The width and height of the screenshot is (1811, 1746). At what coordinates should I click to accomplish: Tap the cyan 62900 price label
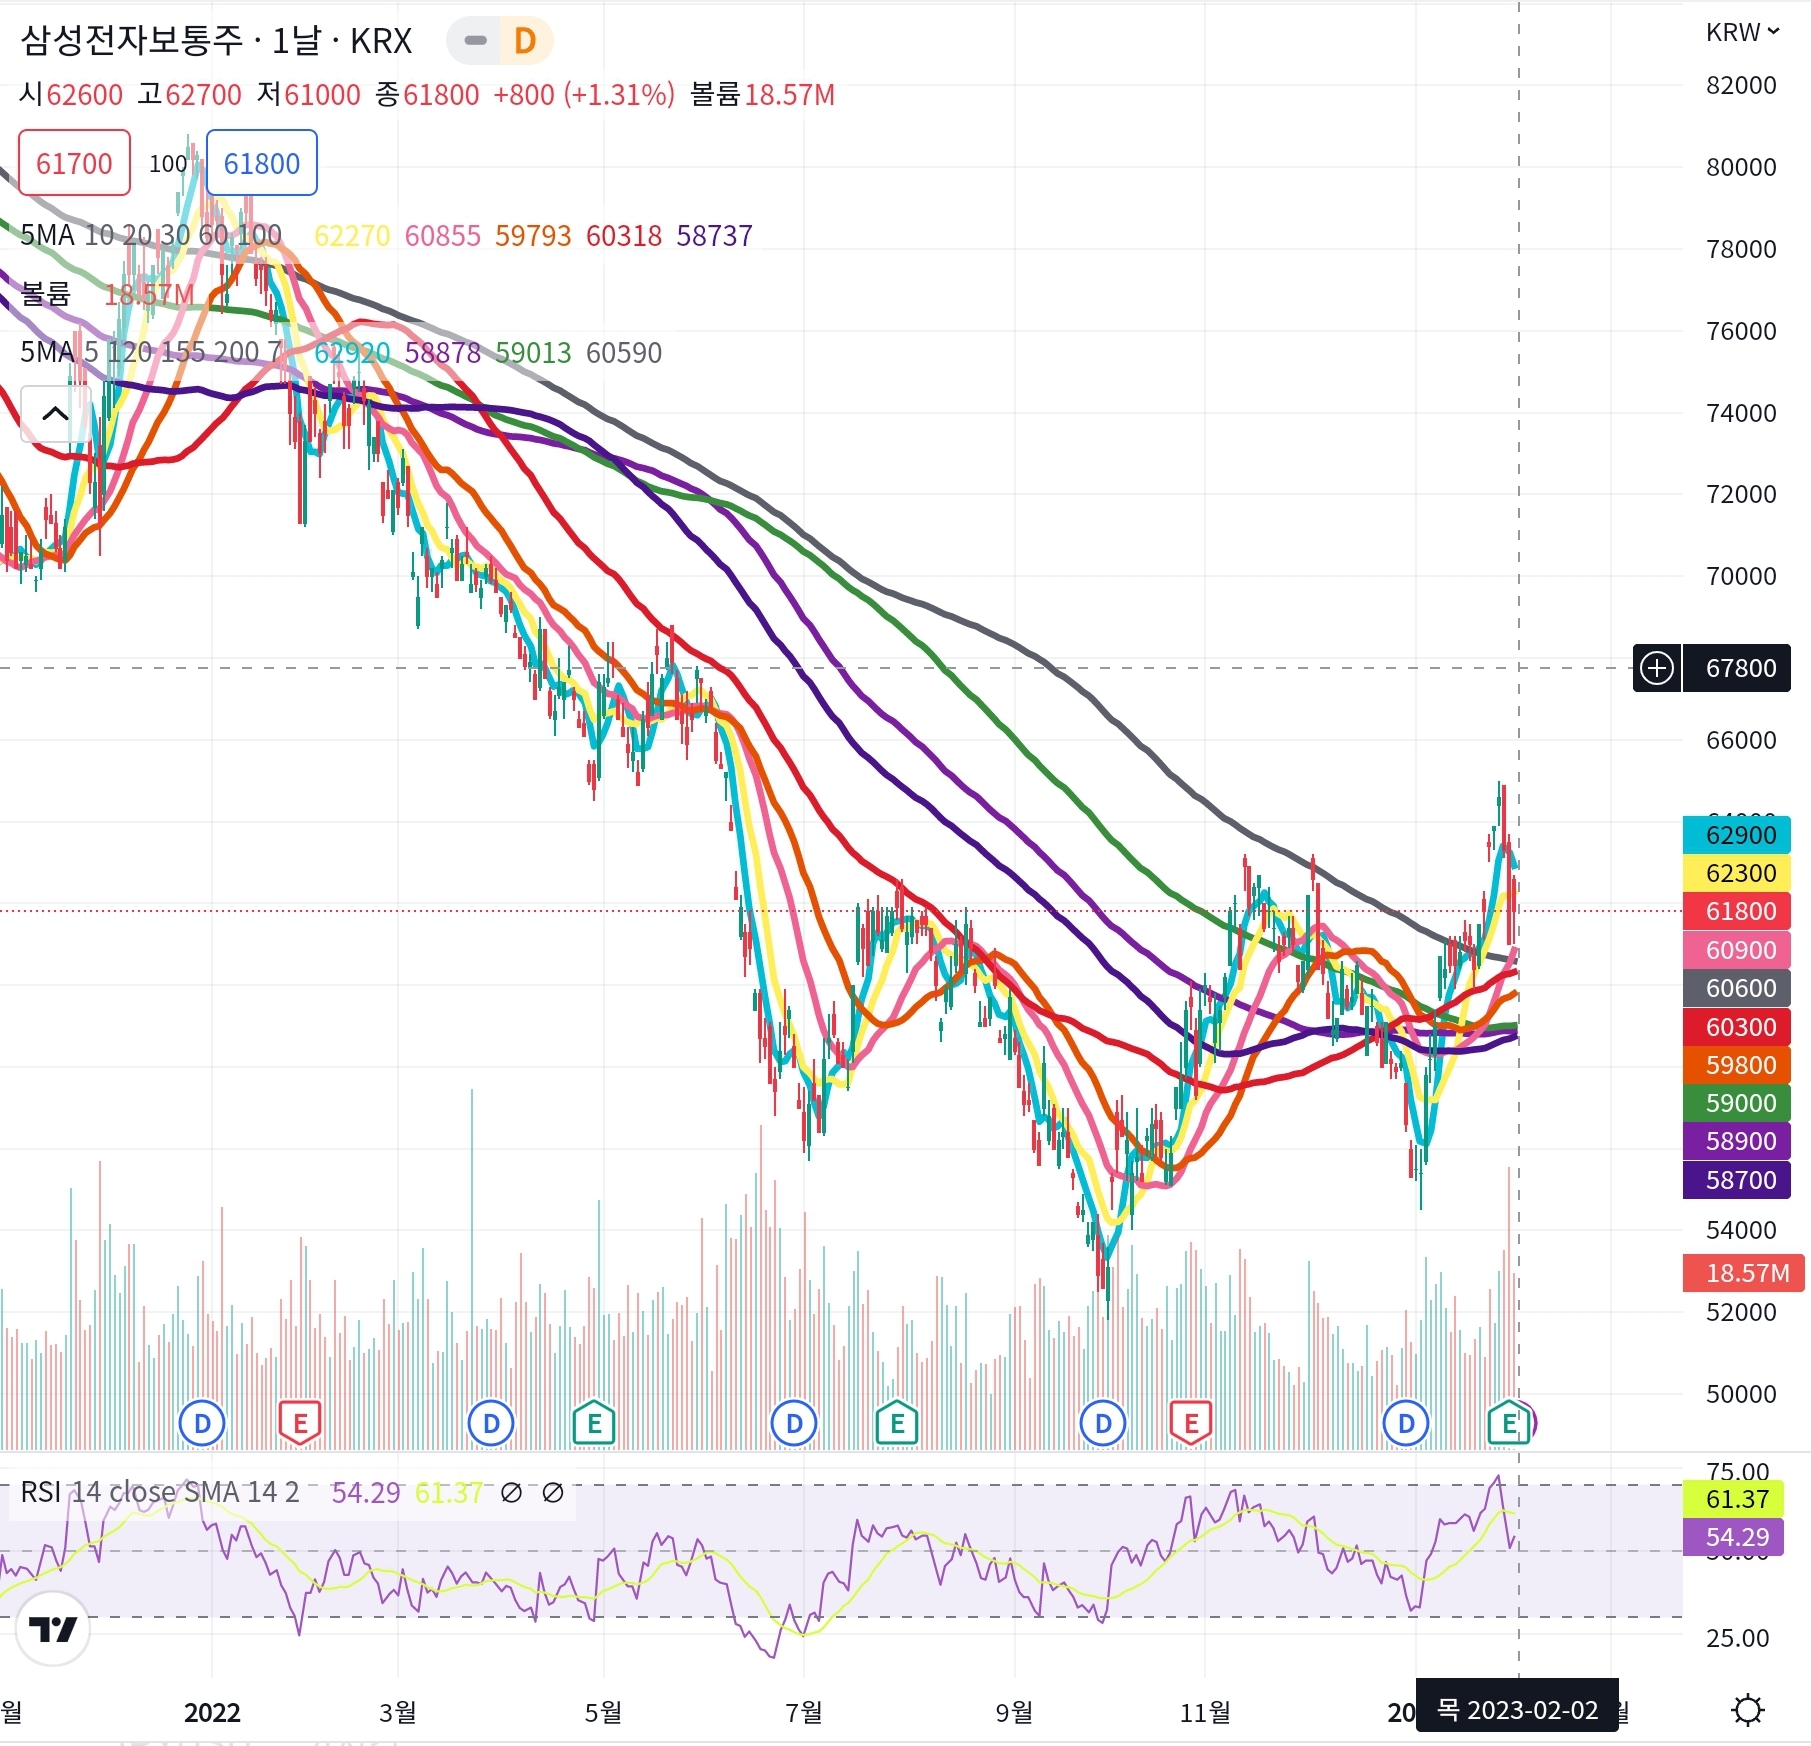pyautogui.click(x=1737, y=835)
